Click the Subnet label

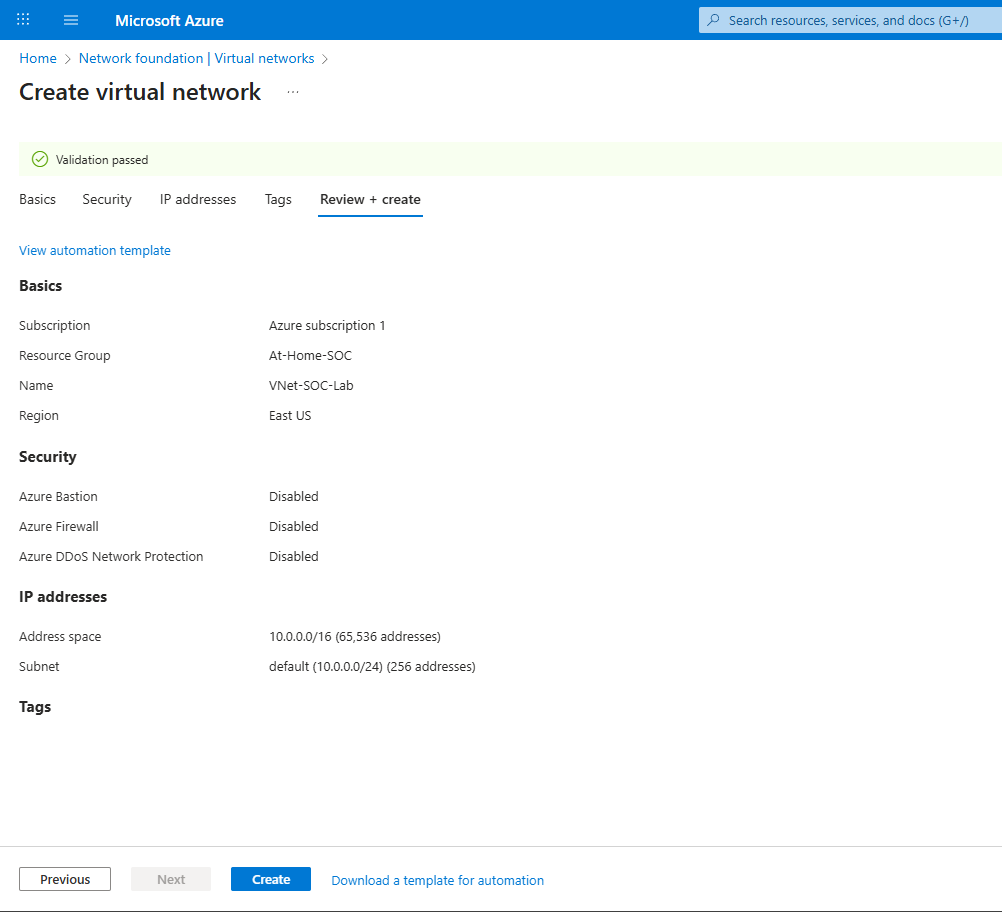(39, 667)
